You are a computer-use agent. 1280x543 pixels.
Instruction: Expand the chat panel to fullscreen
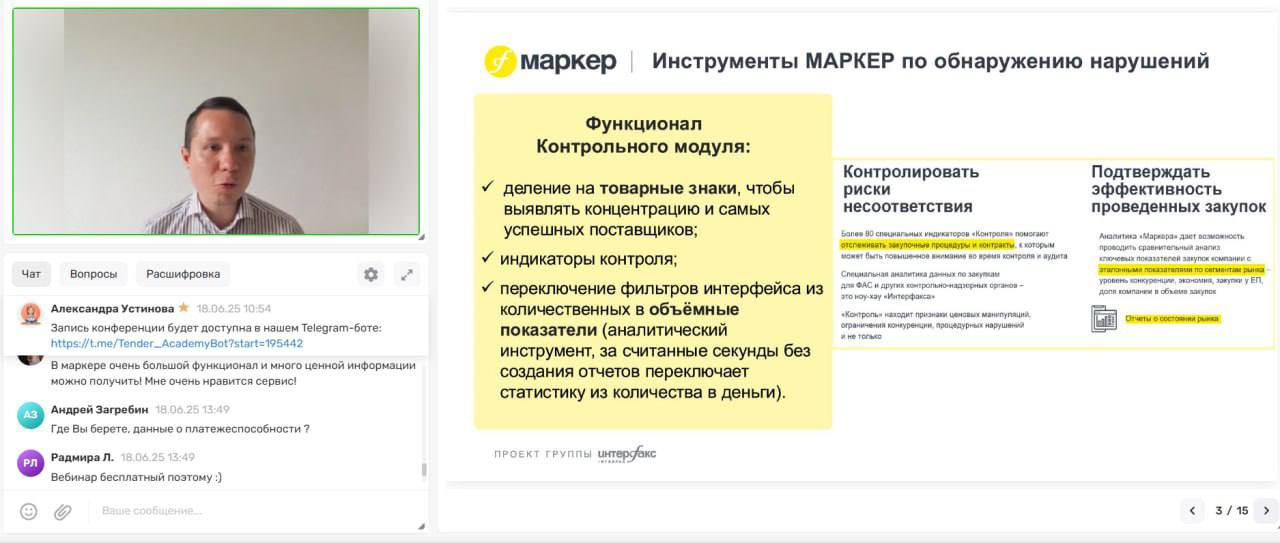click(x=406, y=274)
